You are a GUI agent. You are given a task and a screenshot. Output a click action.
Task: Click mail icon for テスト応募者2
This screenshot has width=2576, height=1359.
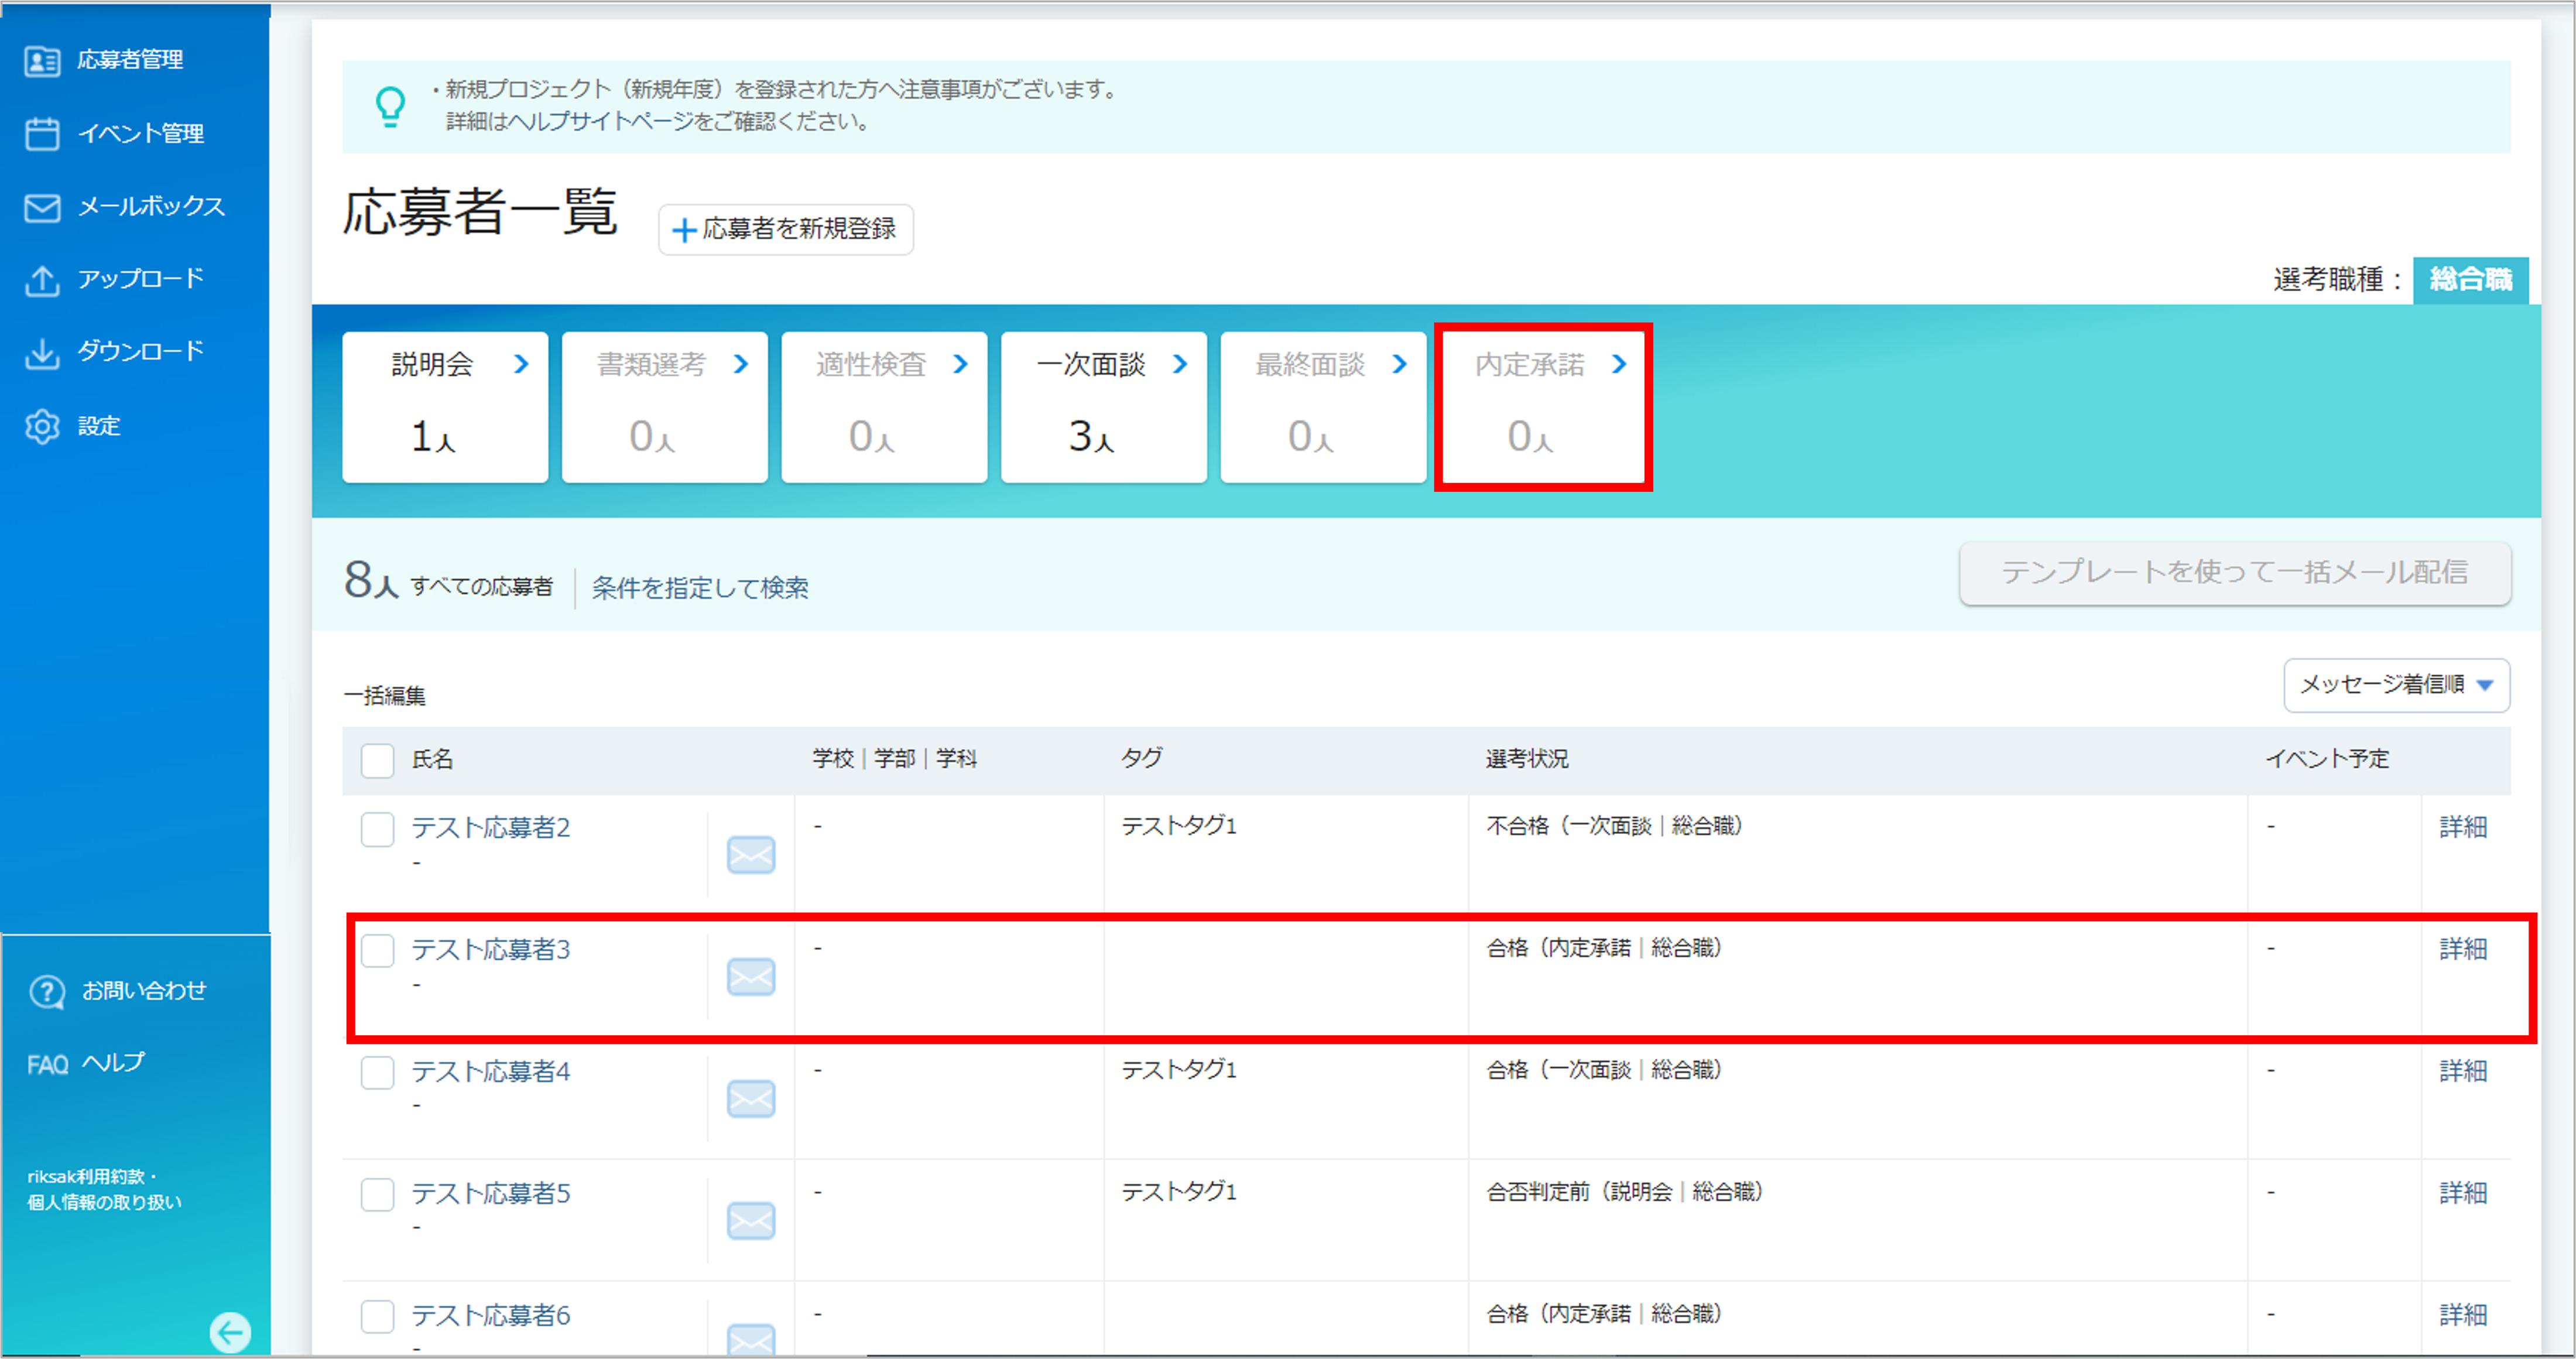751,855
